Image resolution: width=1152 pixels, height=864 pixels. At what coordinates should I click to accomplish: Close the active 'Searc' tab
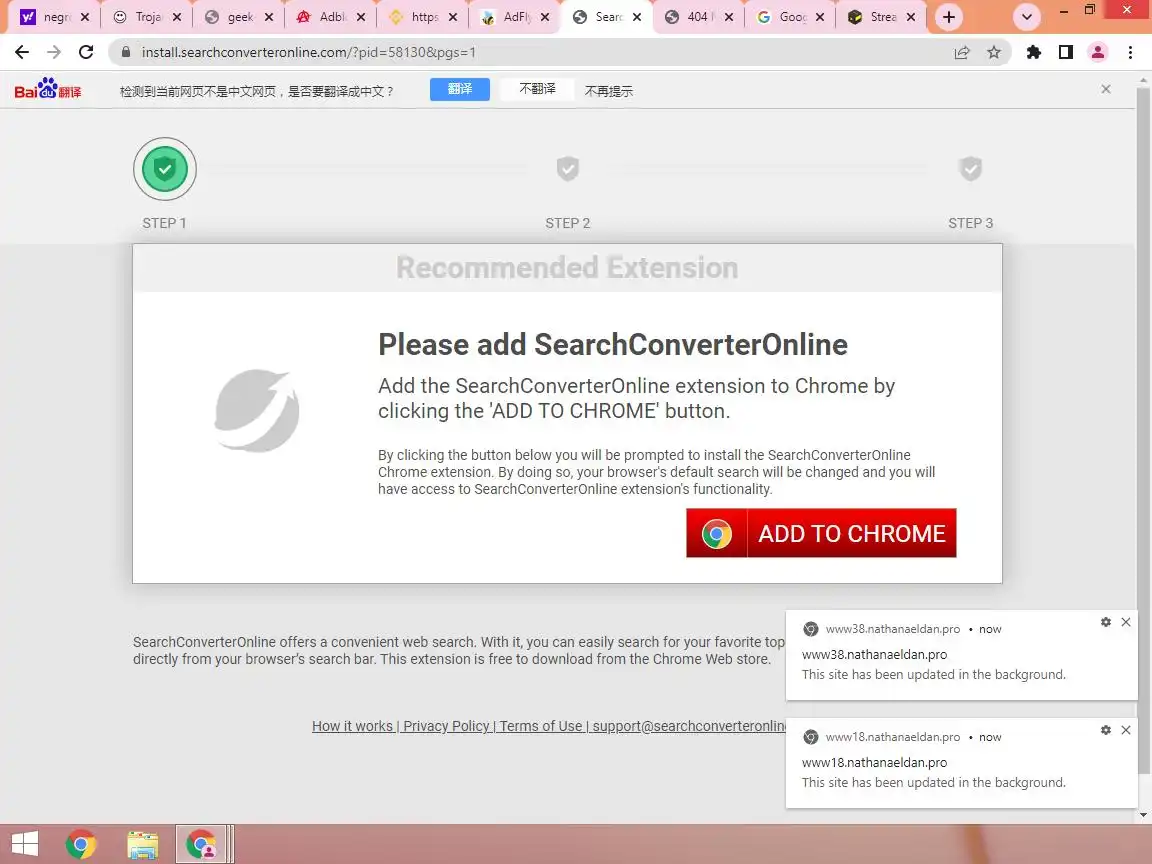636,17
